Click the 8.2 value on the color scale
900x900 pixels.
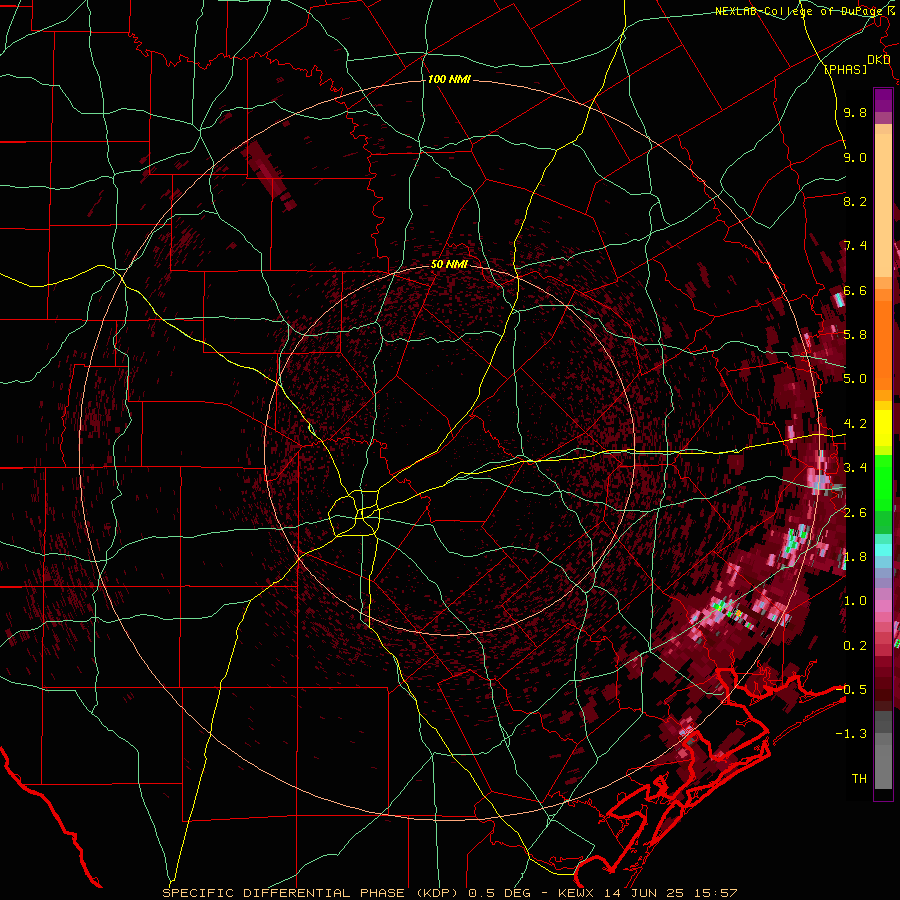(855, 201)
